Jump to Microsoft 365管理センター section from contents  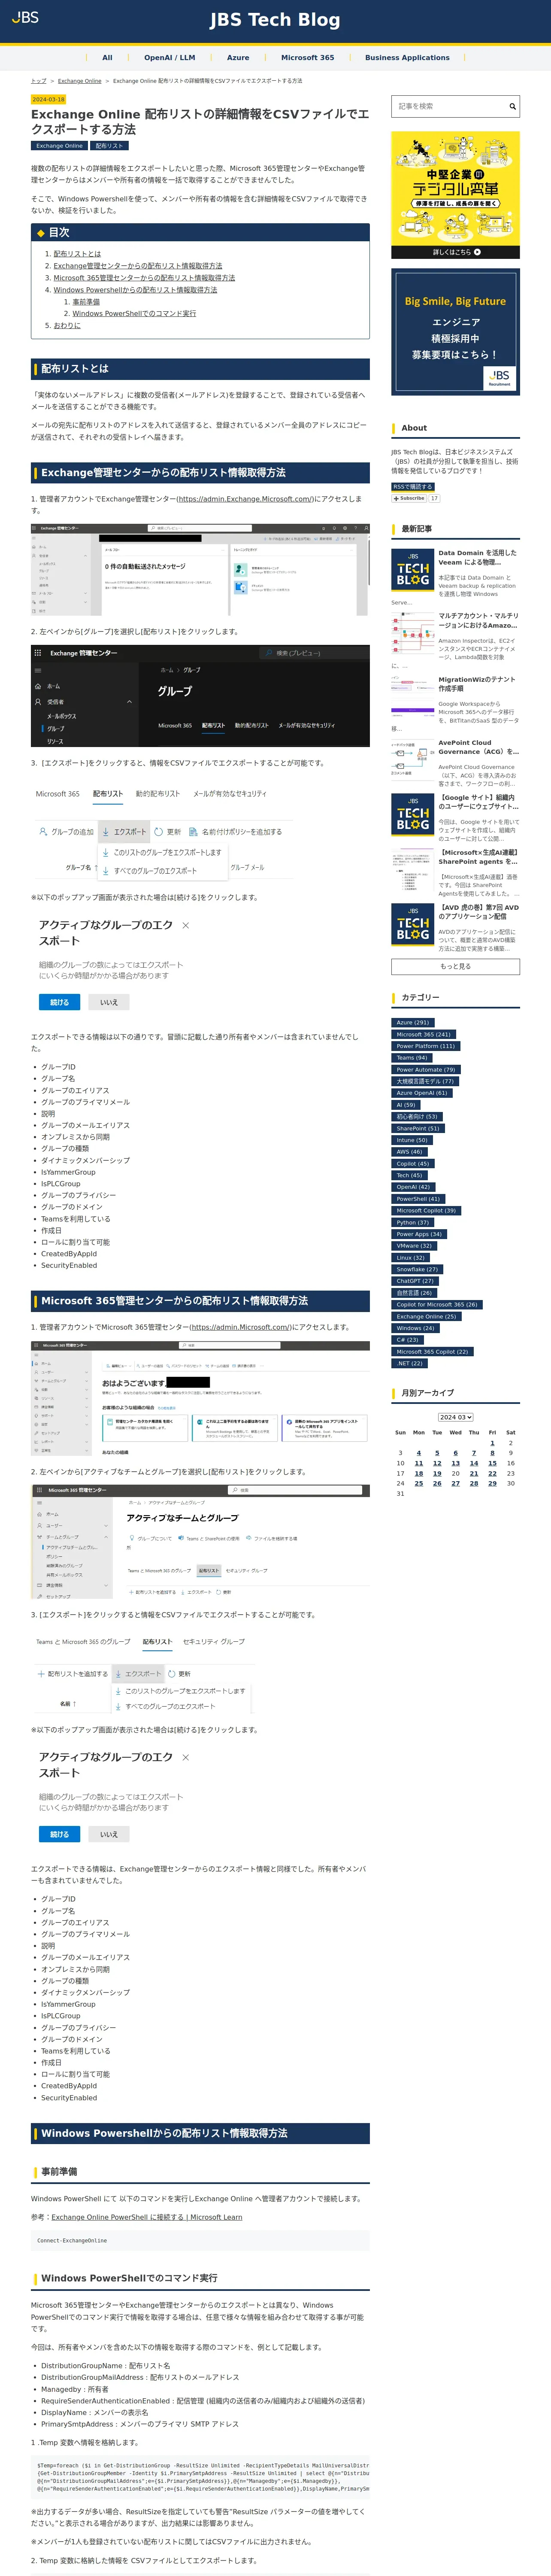click(x=144, y=278)
